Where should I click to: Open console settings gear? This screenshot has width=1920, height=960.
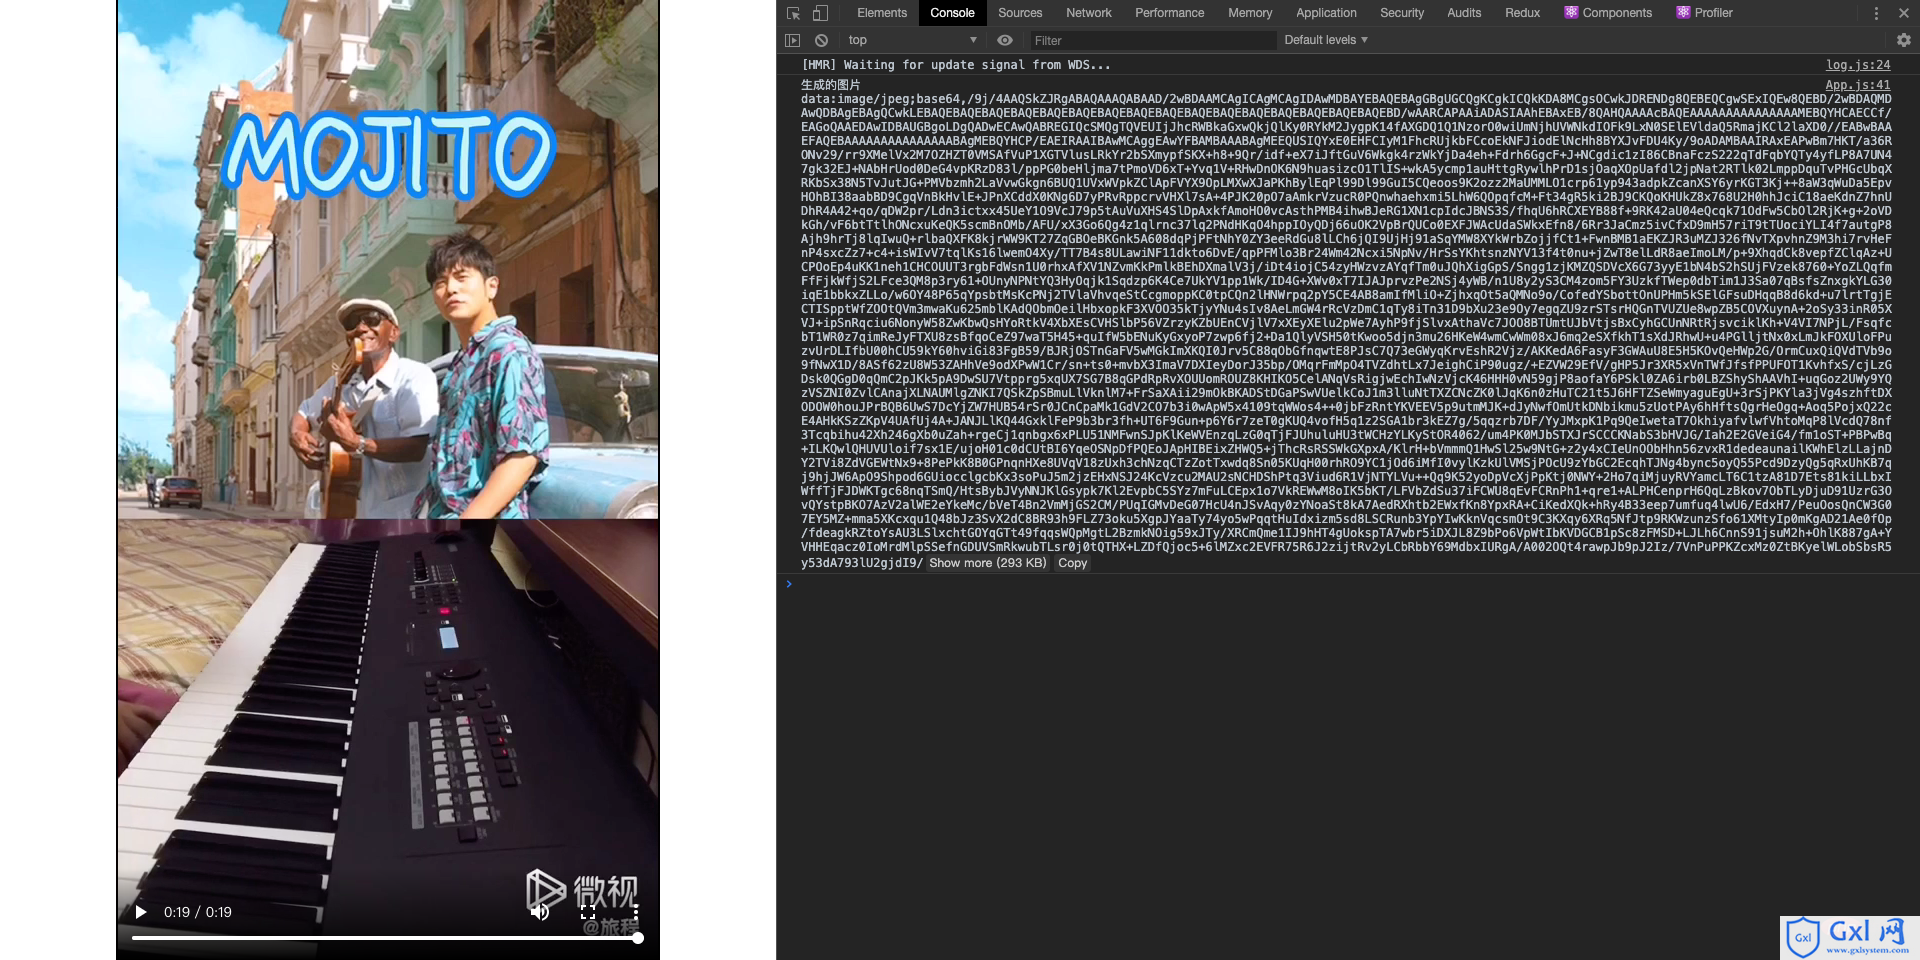1904,40
